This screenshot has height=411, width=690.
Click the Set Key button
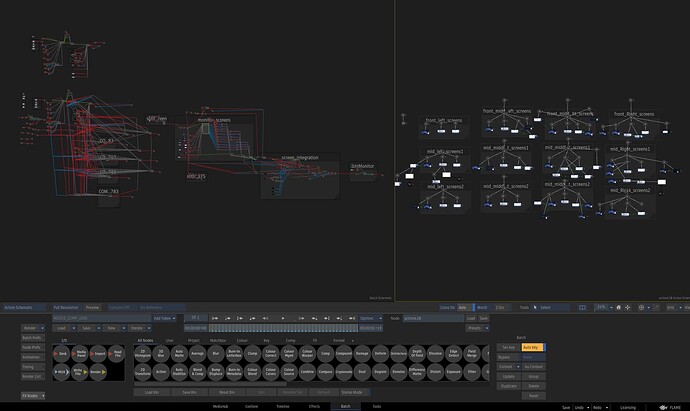pyautogui.click(x=509, y=347)
